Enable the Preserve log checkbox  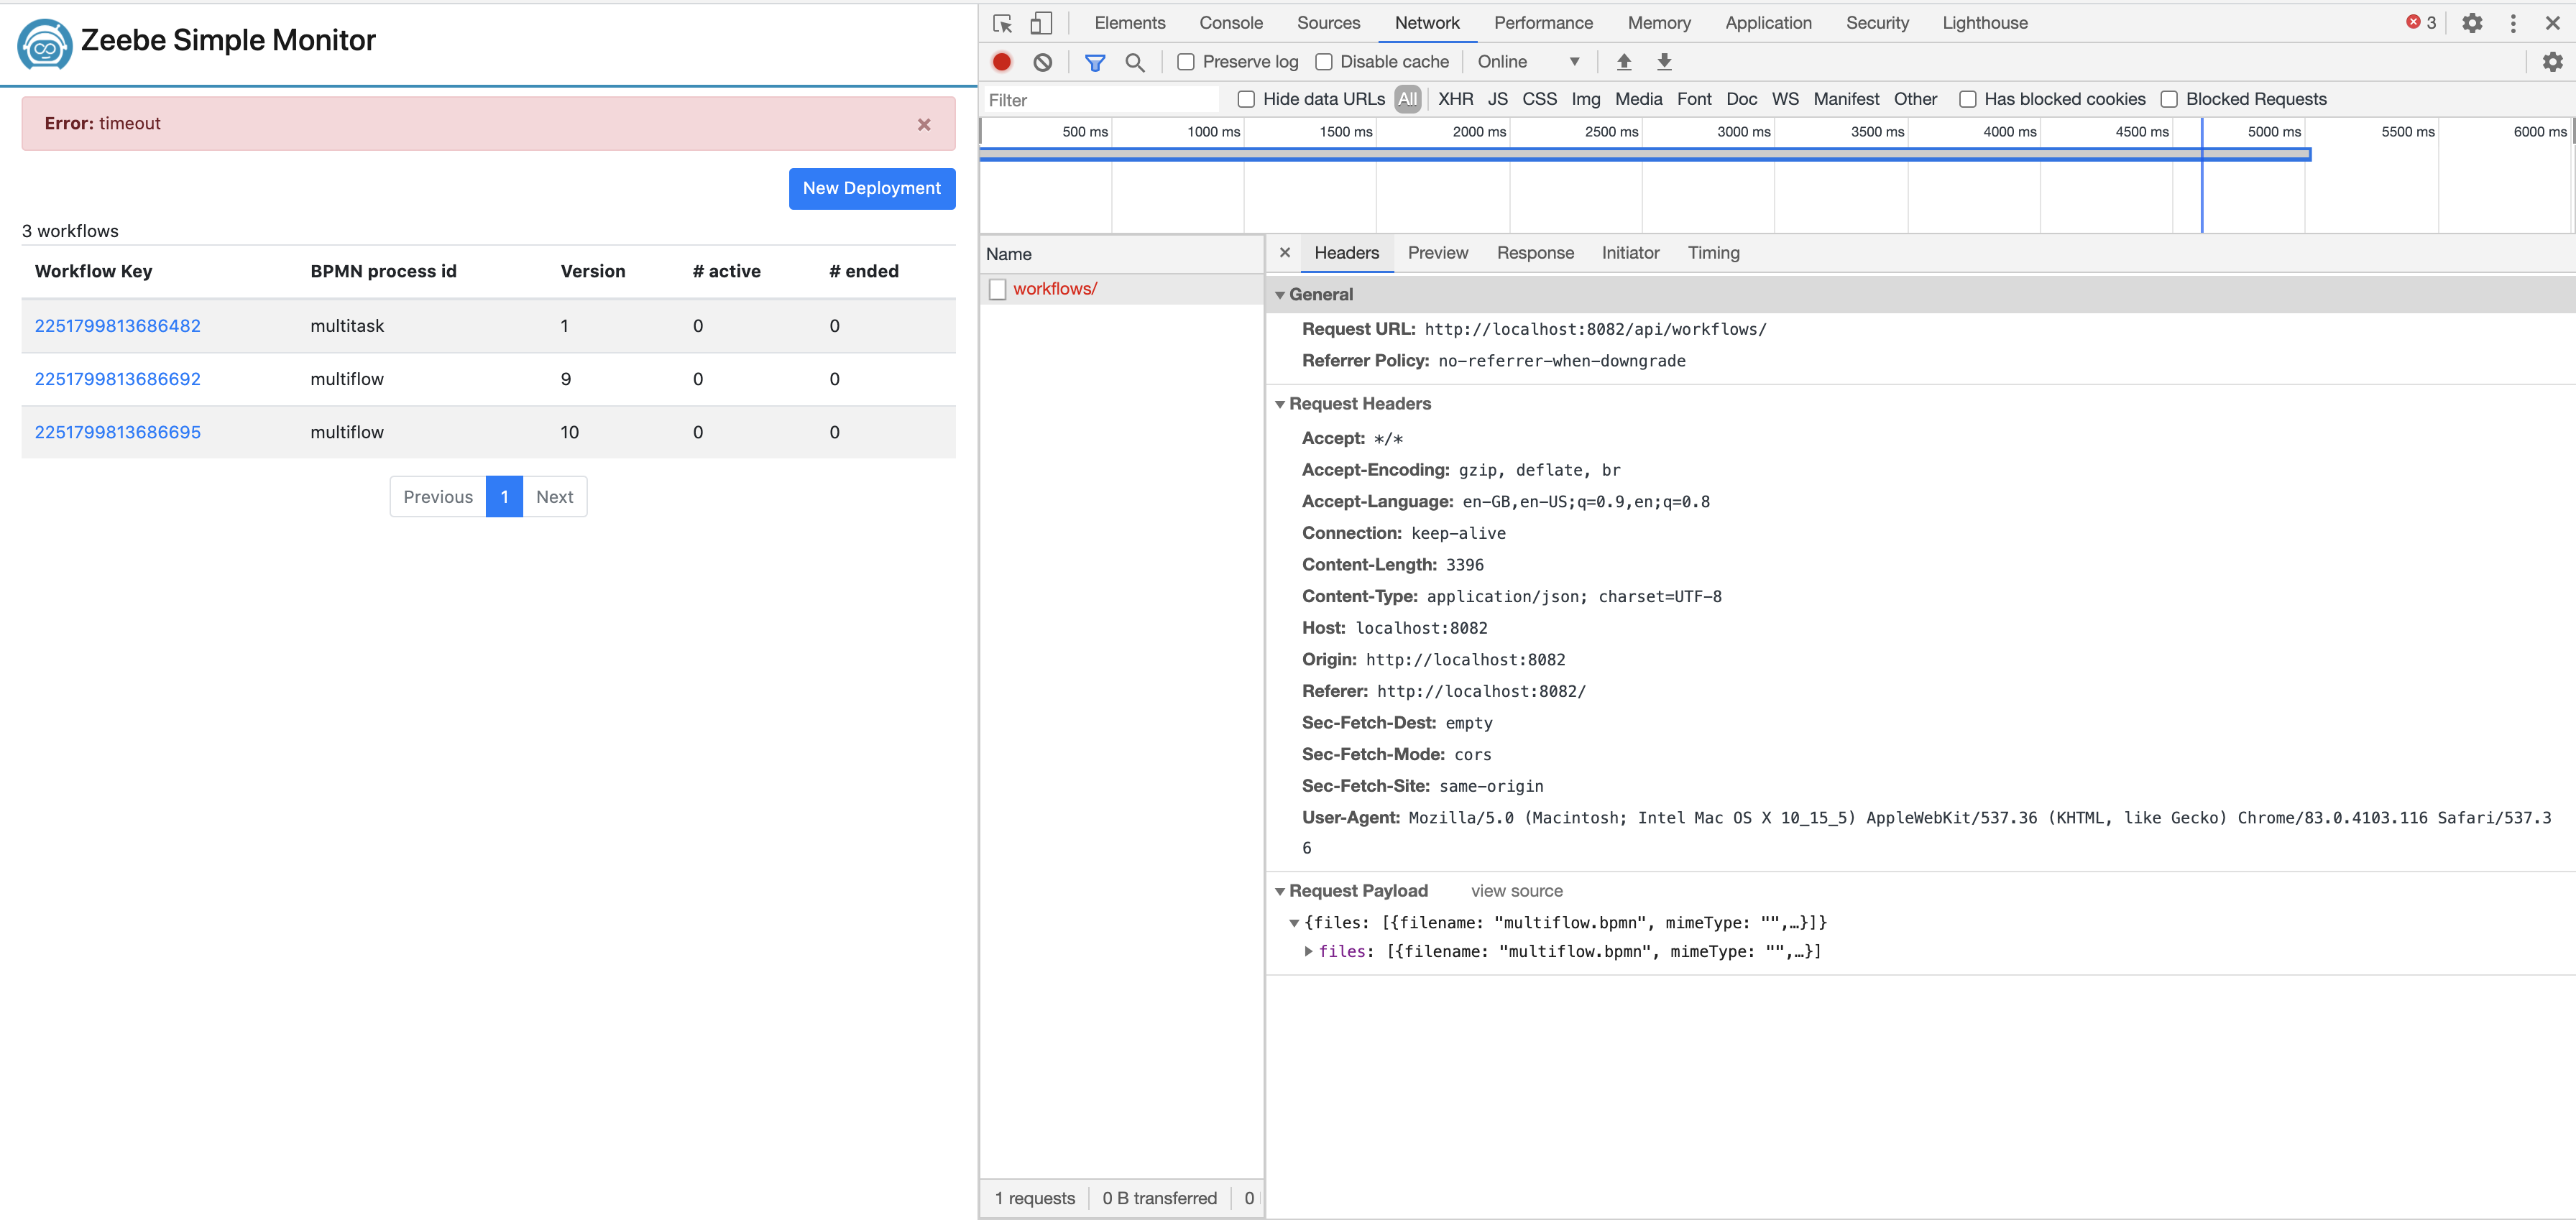click(x=1186, y=61)
